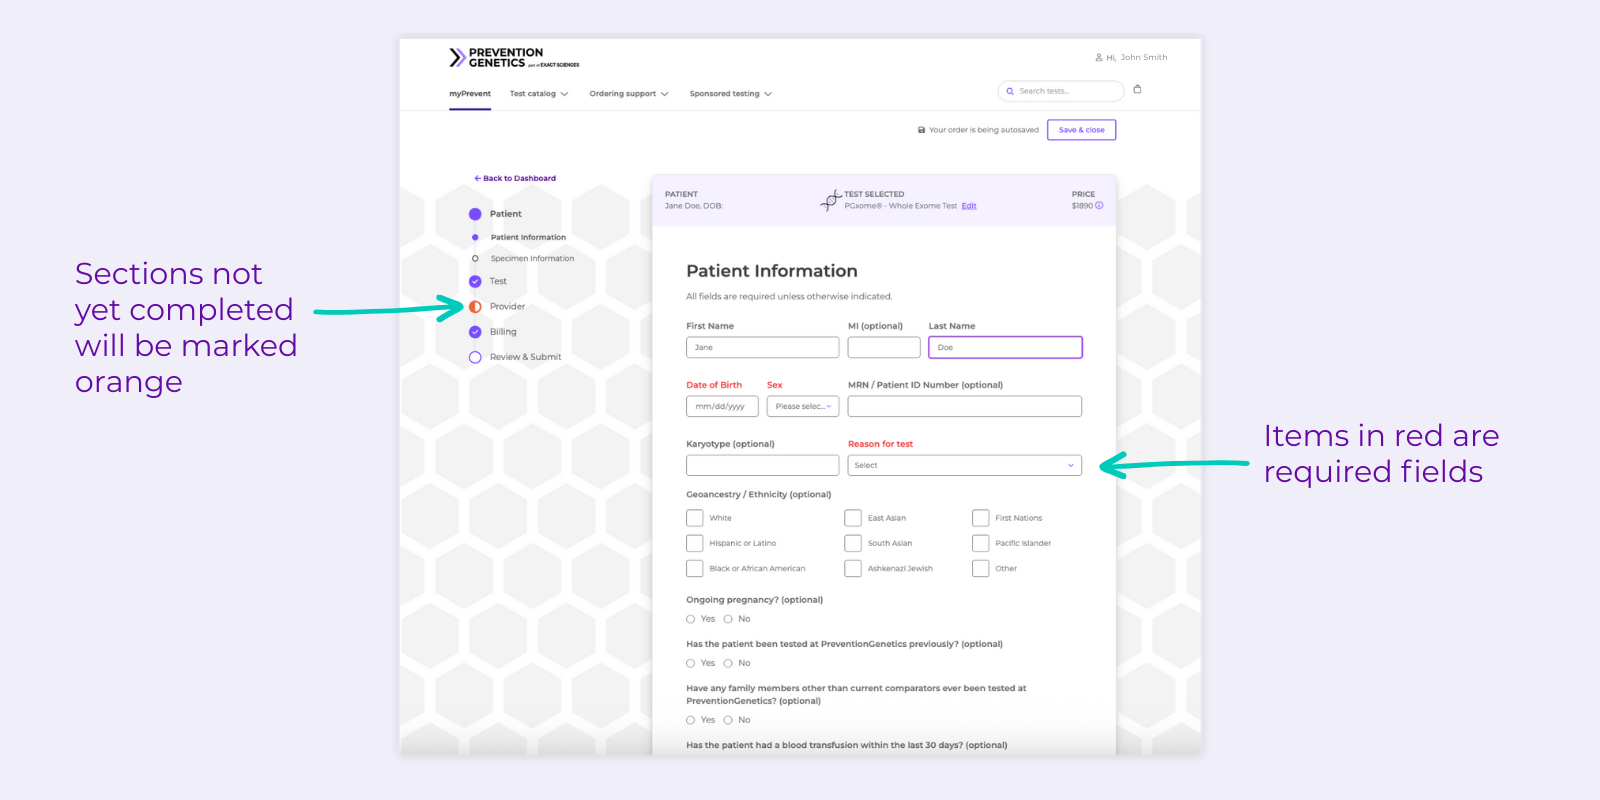Open the Sex dropdown
Screen dimensions: 1600x800
point(802,407)
